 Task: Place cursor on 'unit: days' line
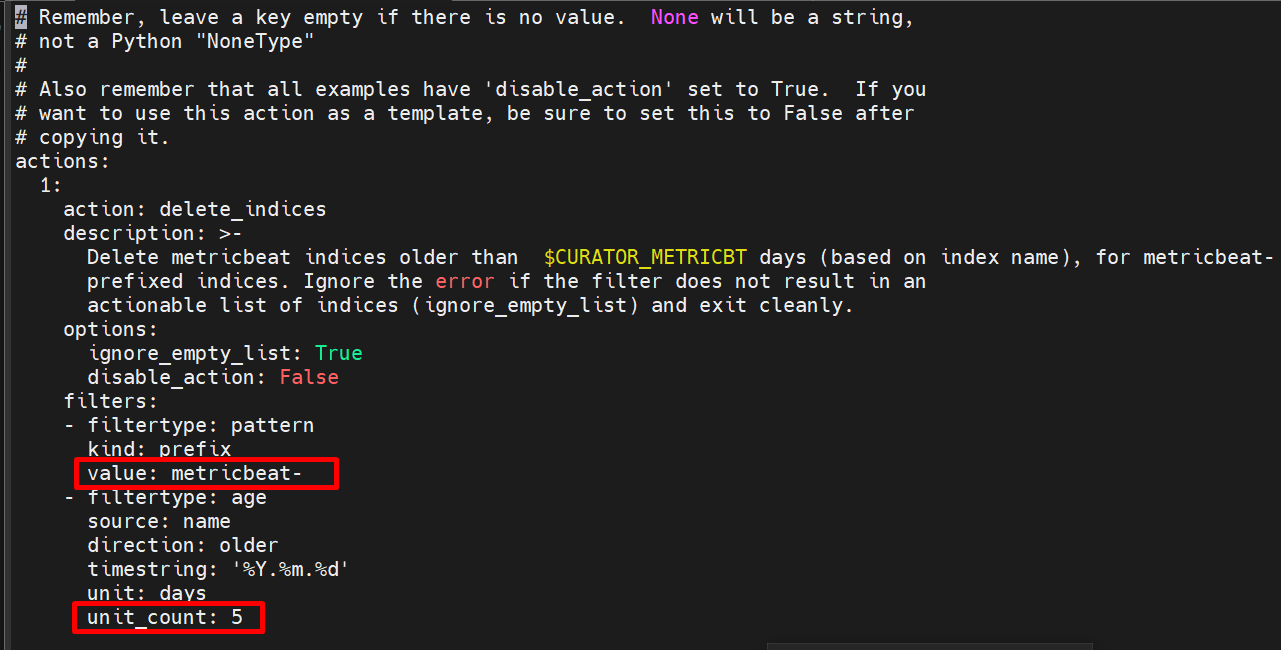[146, 593]
